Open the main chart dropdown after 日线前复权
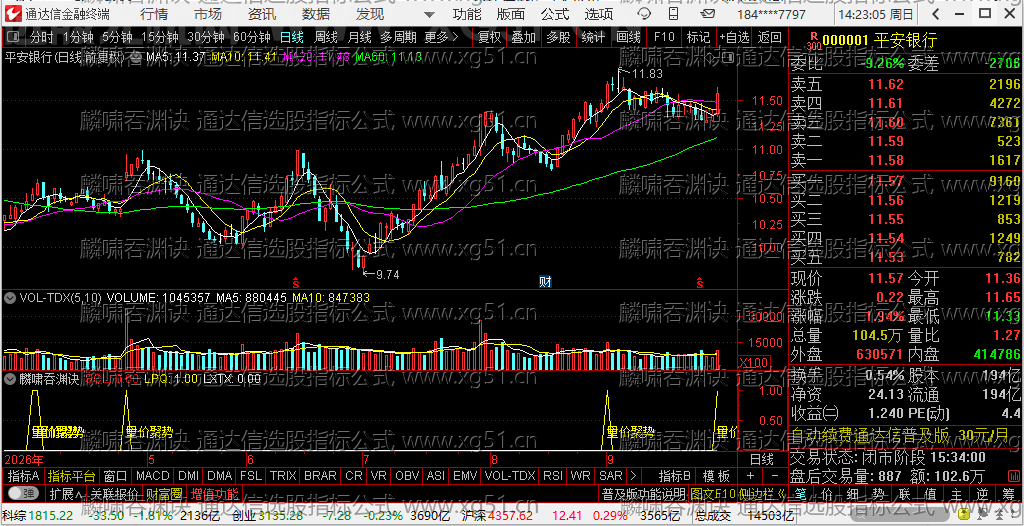The image size is (1024, 526). 135,58
